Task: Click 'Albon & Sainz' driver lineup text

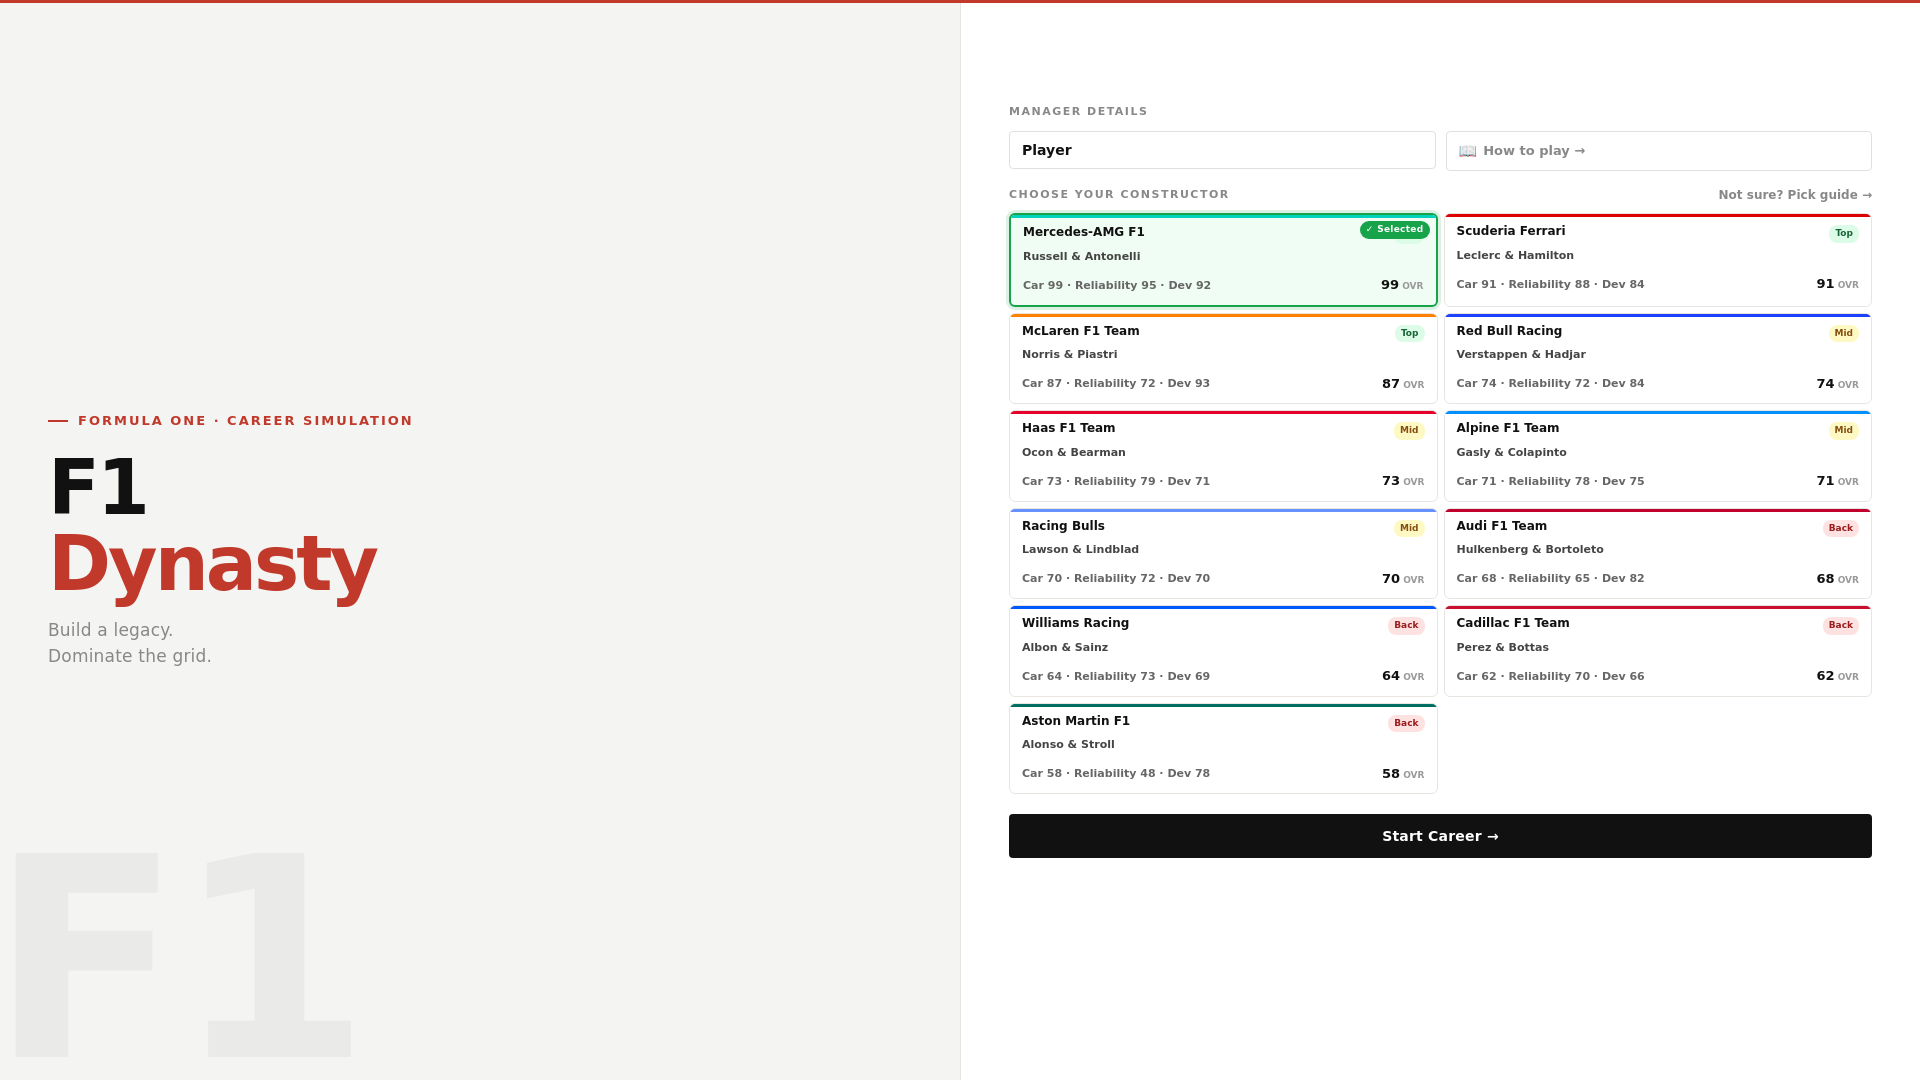Action: click(1065, 648)
